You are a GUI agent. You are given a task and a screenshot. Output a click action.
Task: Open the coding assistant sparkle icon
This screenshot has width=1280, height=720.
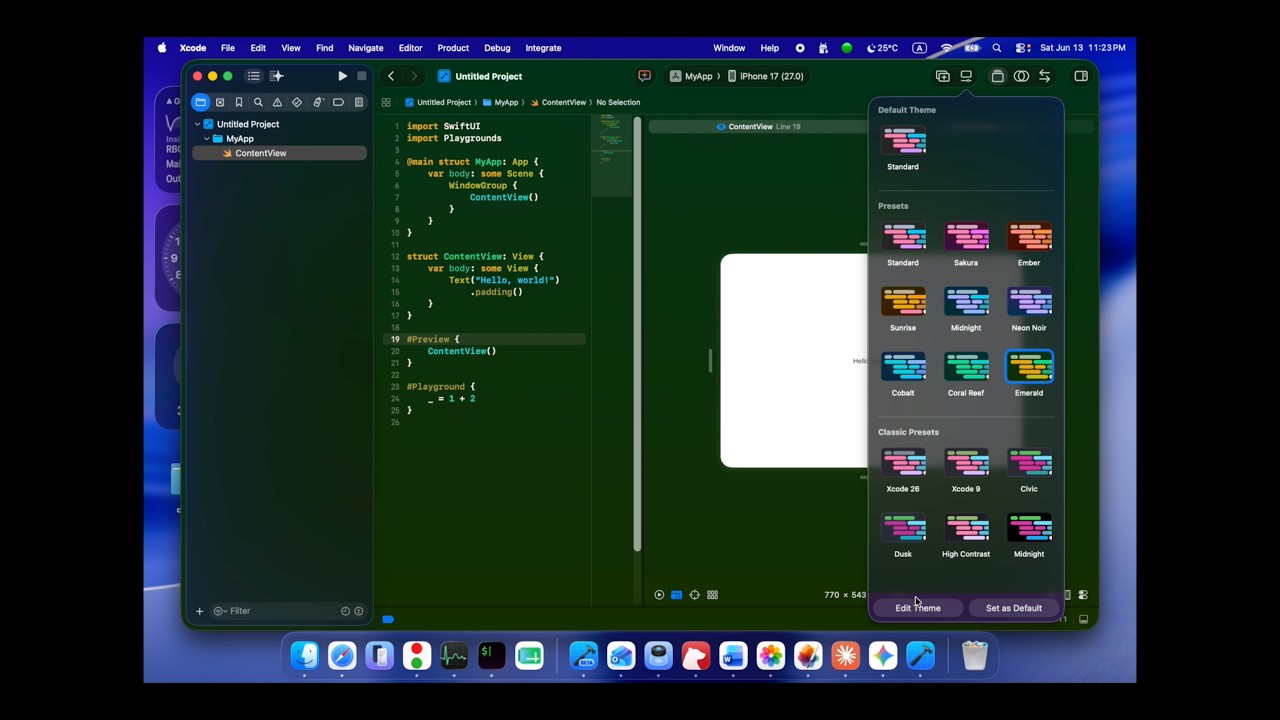click(277, 76)
